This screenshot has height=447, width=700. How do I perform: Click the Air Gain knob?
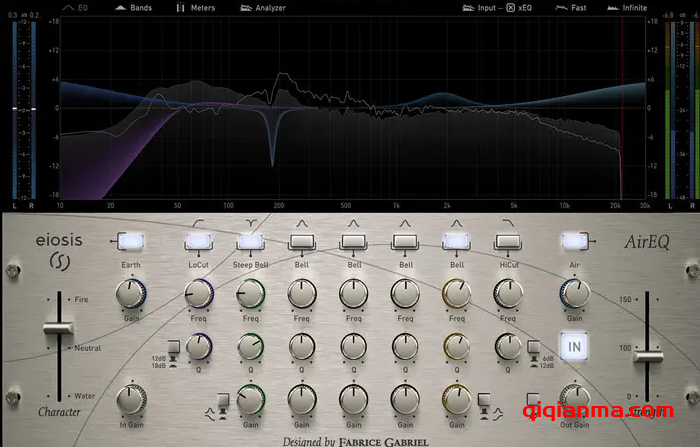point(575,293)
